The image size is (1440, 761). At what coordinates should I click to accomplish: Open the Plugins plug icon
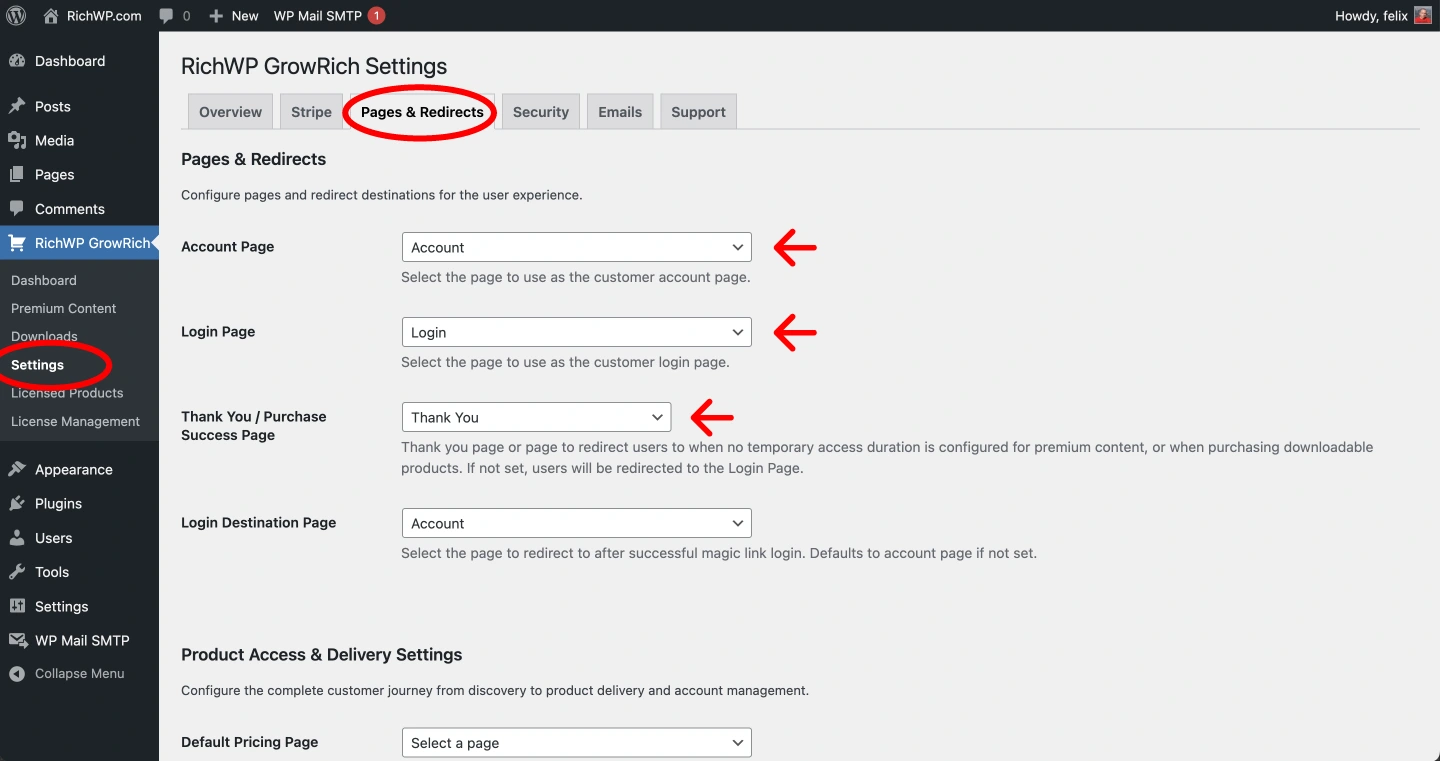coord(17,504)
